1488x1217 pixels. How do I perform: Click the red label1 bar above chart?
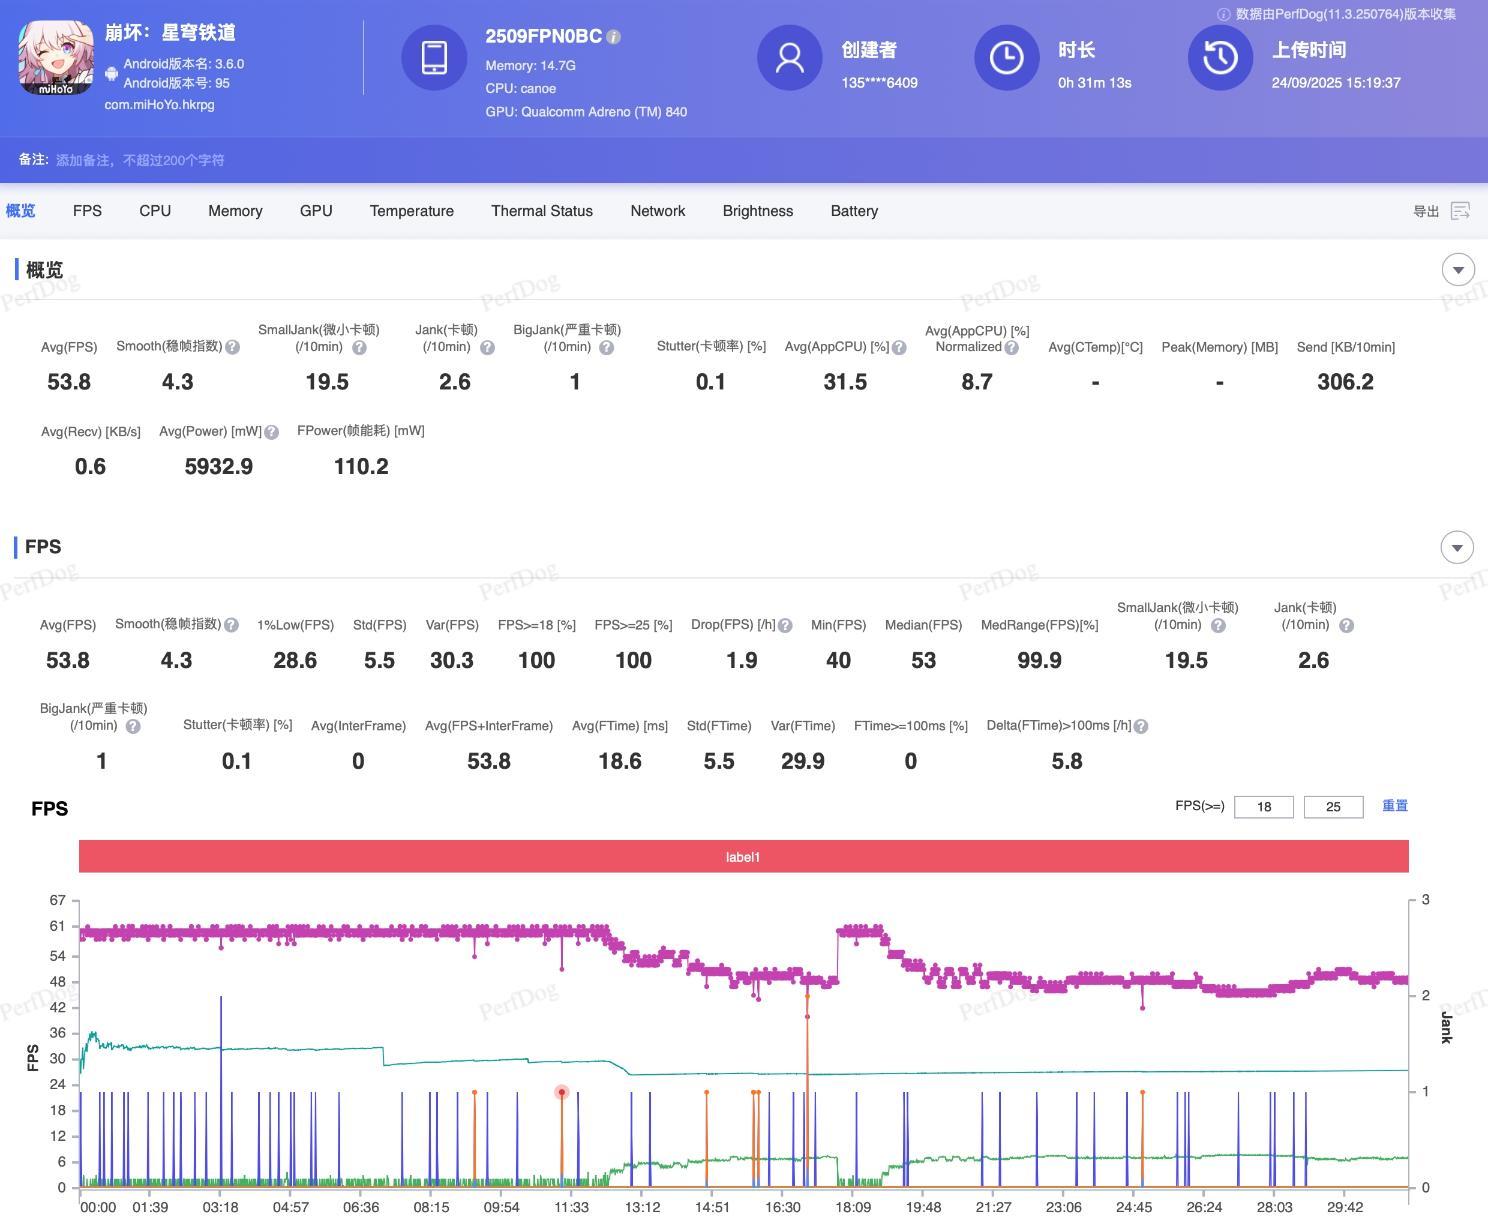(743, 857)
